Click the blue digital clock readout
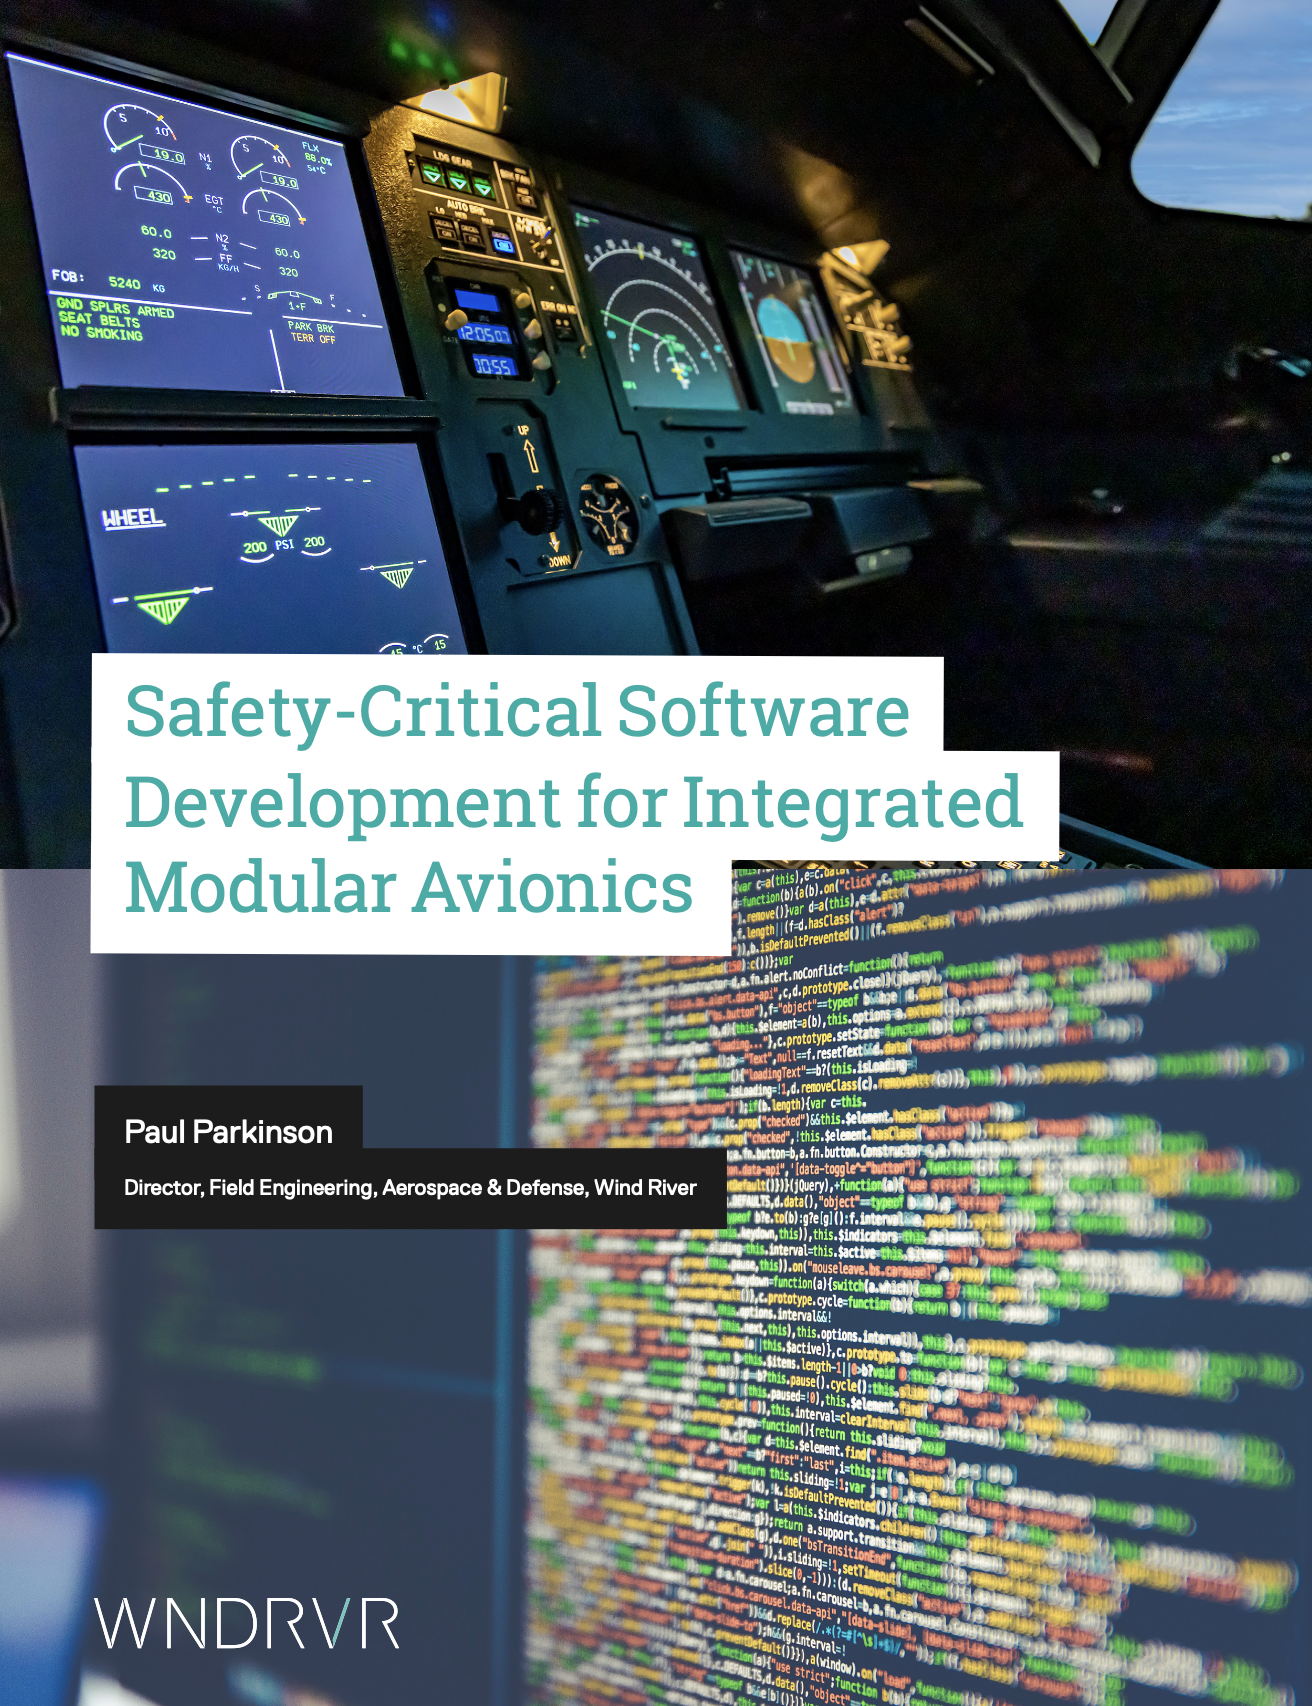Viewport: 1312px width, 1706px height. click(x=485, y=333)
